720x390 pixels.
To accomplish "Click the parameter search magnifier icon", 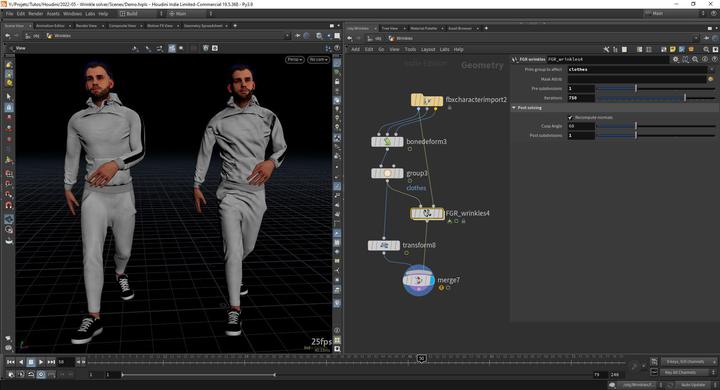I will (695, 59).
